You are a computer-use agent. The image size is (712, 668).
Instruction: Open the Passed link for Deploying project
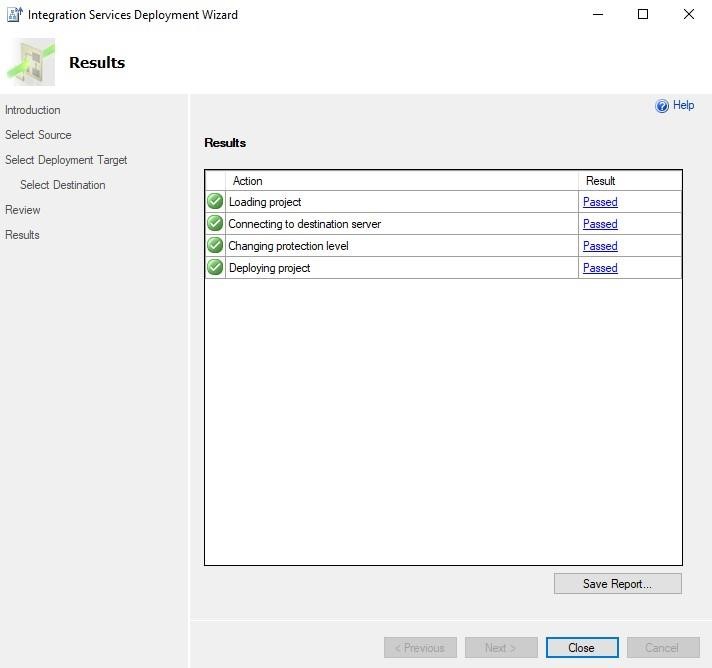600,268
